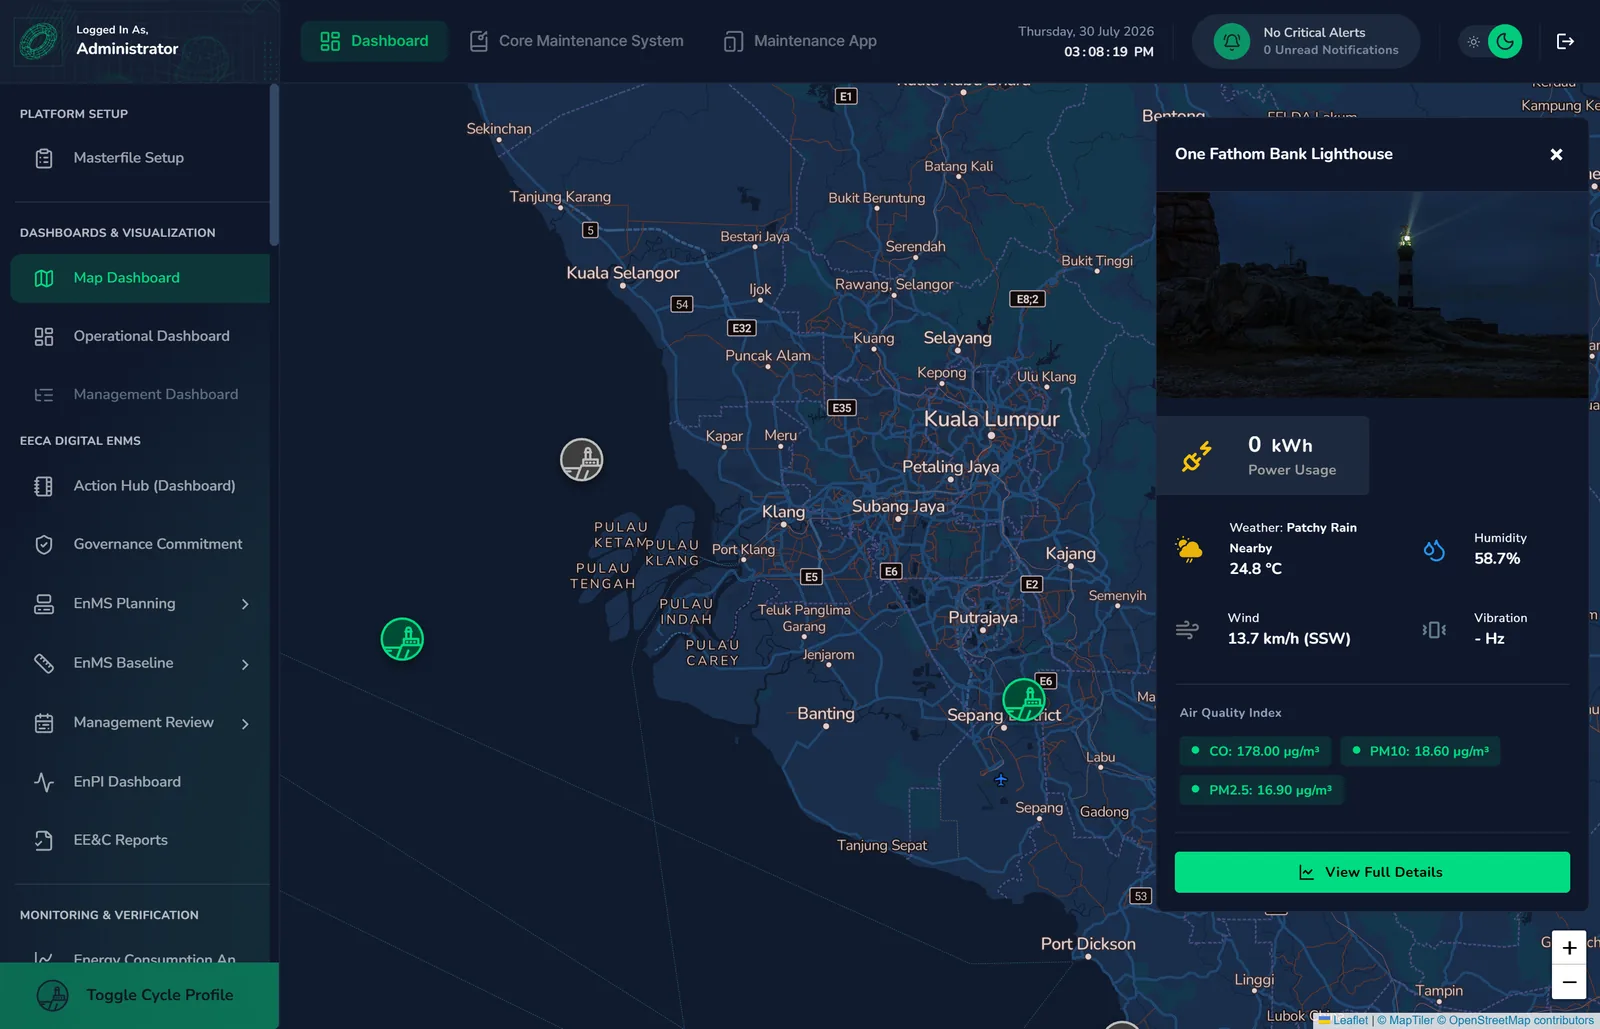This screenshot has height=1029, width=1600.
Task: Click the Governance Commitment shield icon
Action: (44, 544)
